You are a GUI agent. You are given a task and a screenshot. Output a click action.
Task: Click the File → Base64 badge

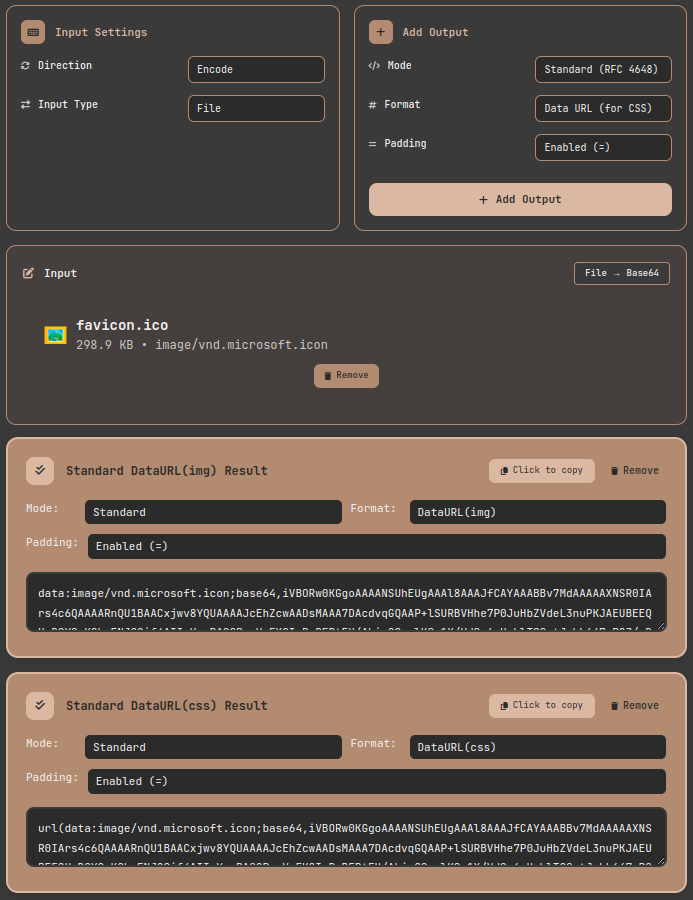(x=622, y=273)
